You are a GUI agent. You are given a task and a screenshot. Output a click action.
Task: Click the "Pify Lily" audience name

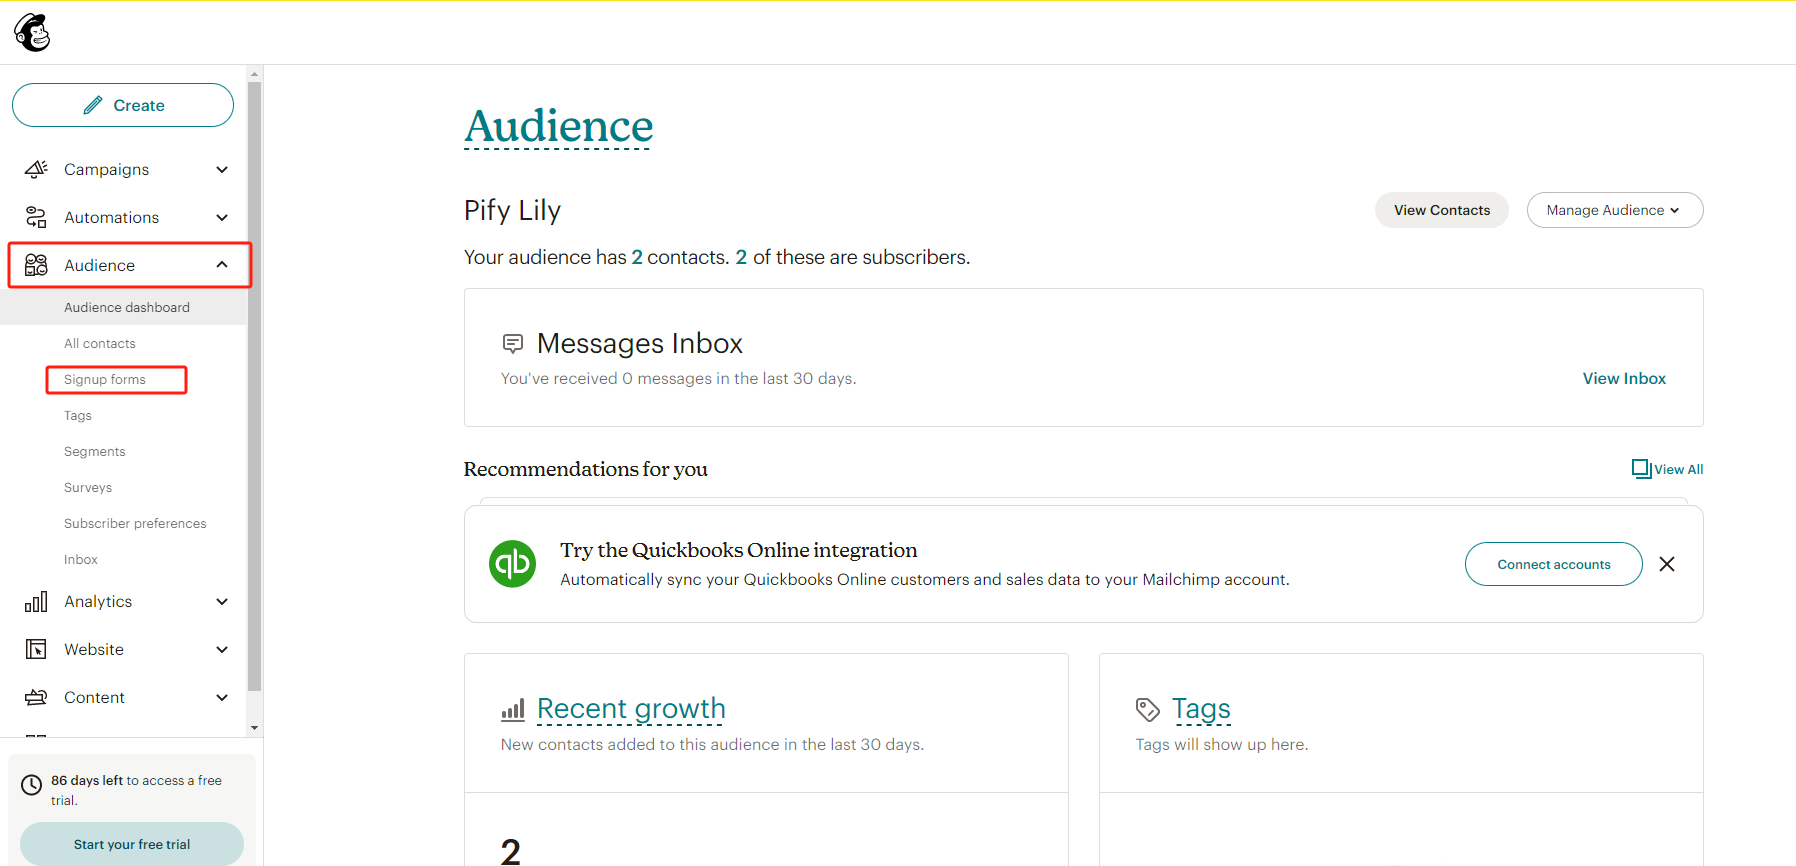pyautogui.click(x=512, y=210)
